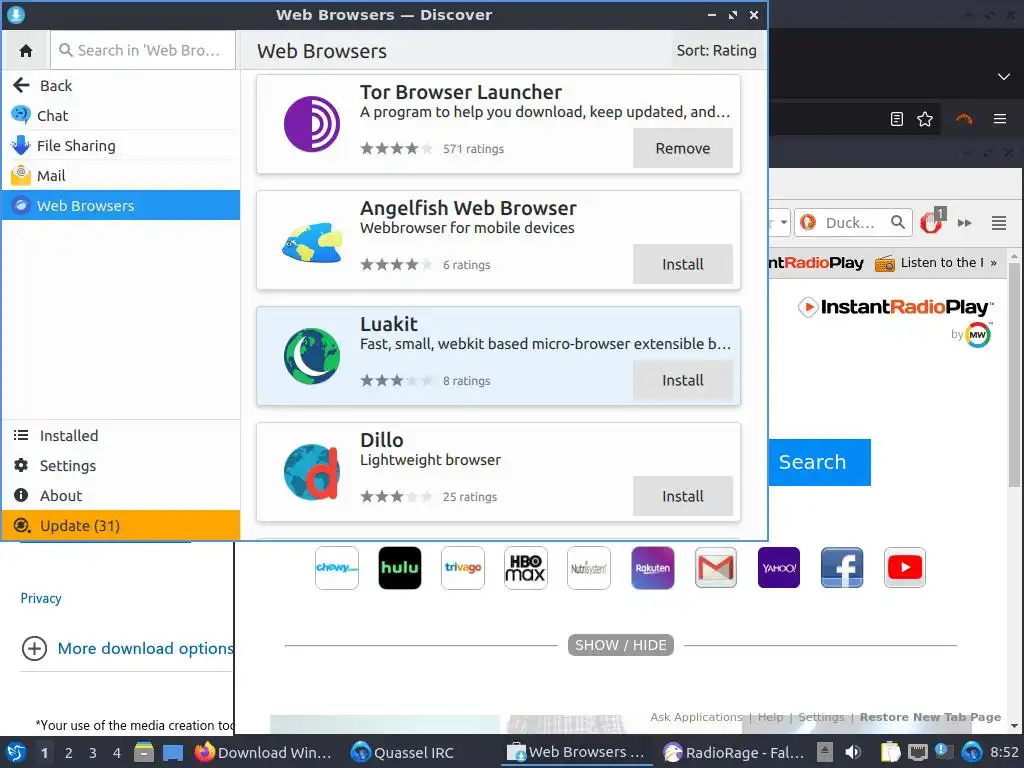
Task: Click the Tor Browser Launcher icon
Action: (312, 124)
